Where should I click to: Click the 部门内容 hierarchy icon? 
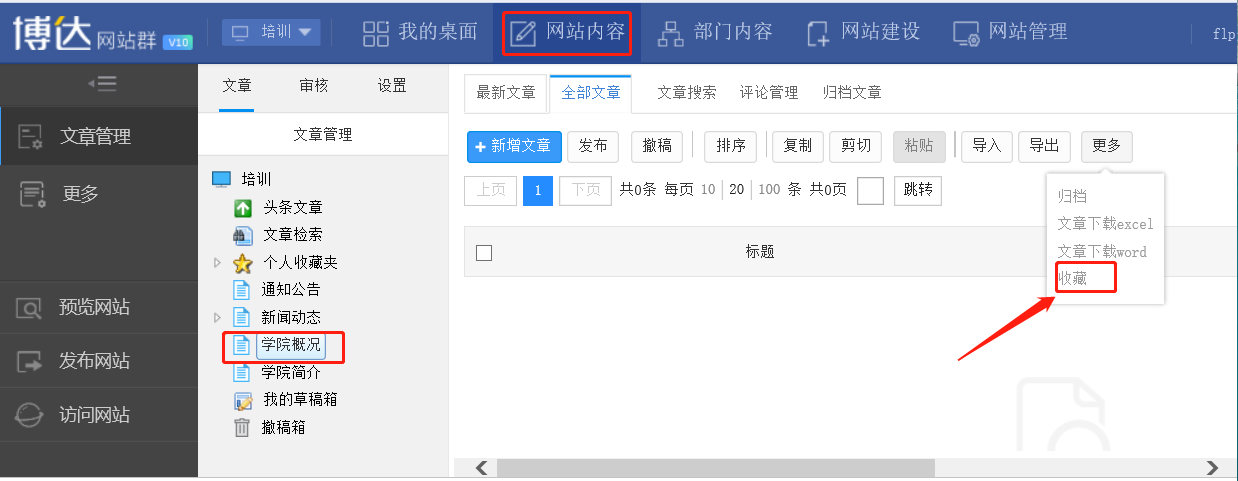(x=670, y=33)
